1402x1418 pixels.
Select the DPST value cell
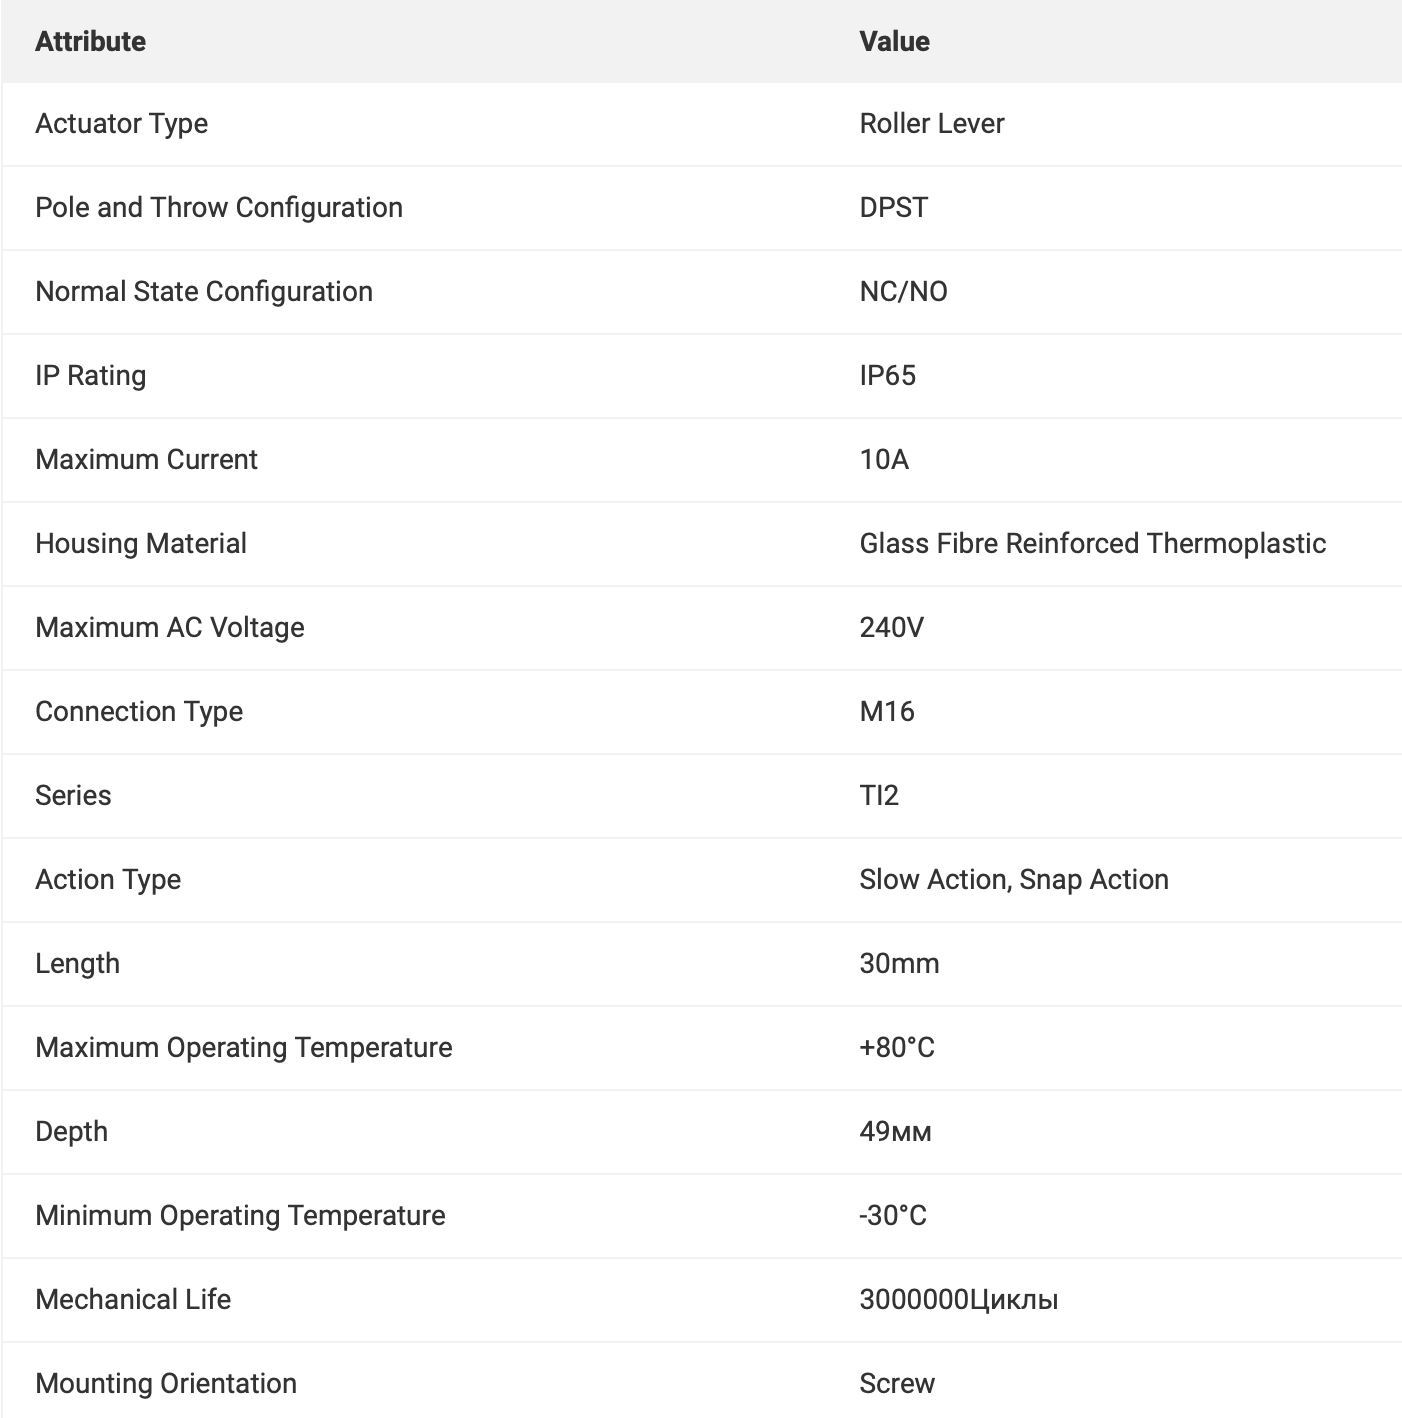click(893, 207)
